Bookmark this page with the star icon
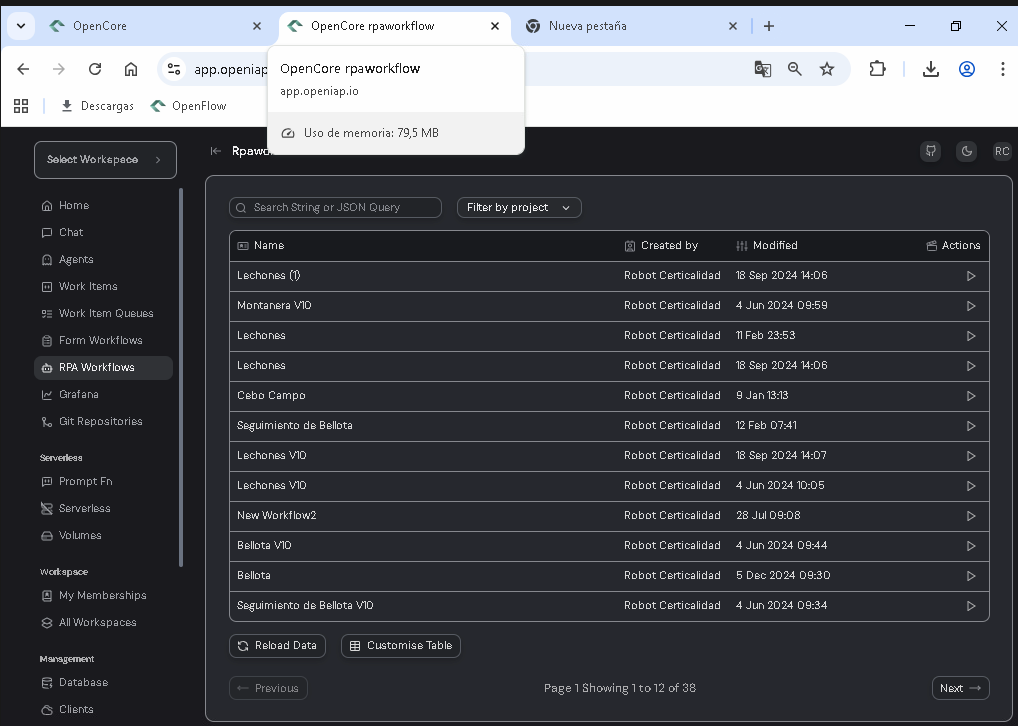This screenshot has height=726, width=1018. 827,69
